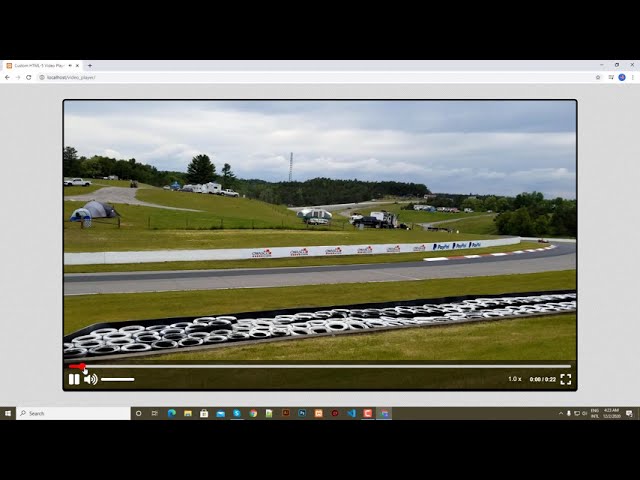Open the Camtasia icon on the taskbar
This screenshot has width=640, height=480.
pyautogui.click(x=368, y=413)
